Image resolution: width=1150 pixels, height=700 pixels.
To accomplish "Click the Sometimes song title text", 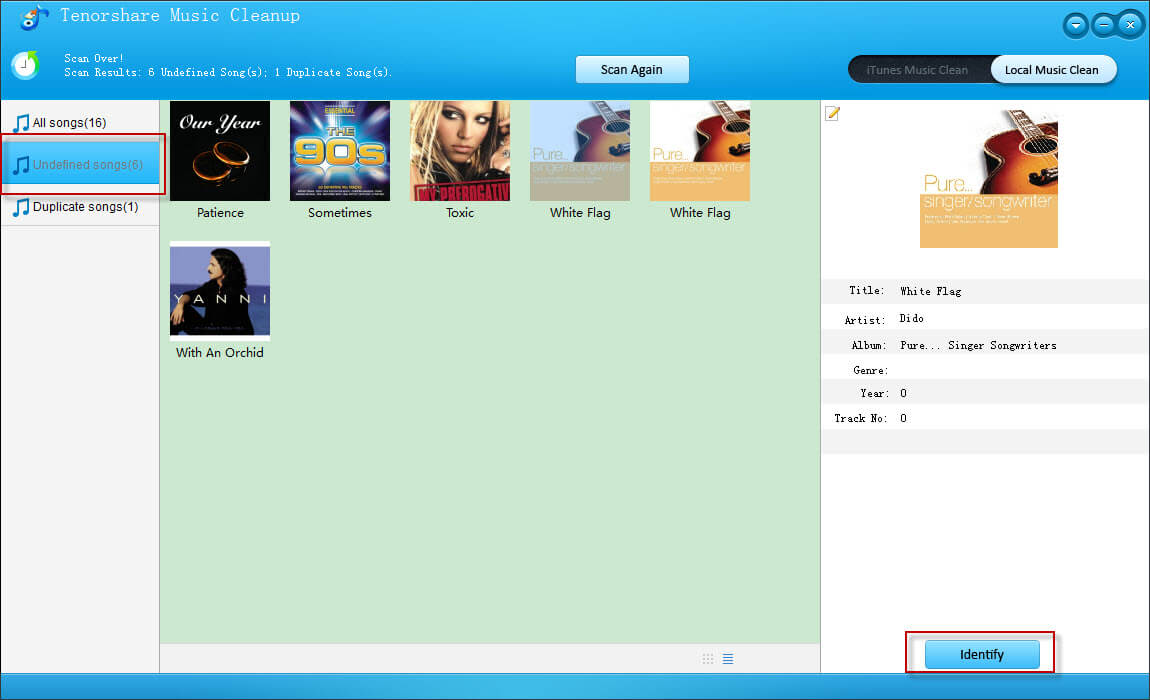I will click(x=340, y=213).
